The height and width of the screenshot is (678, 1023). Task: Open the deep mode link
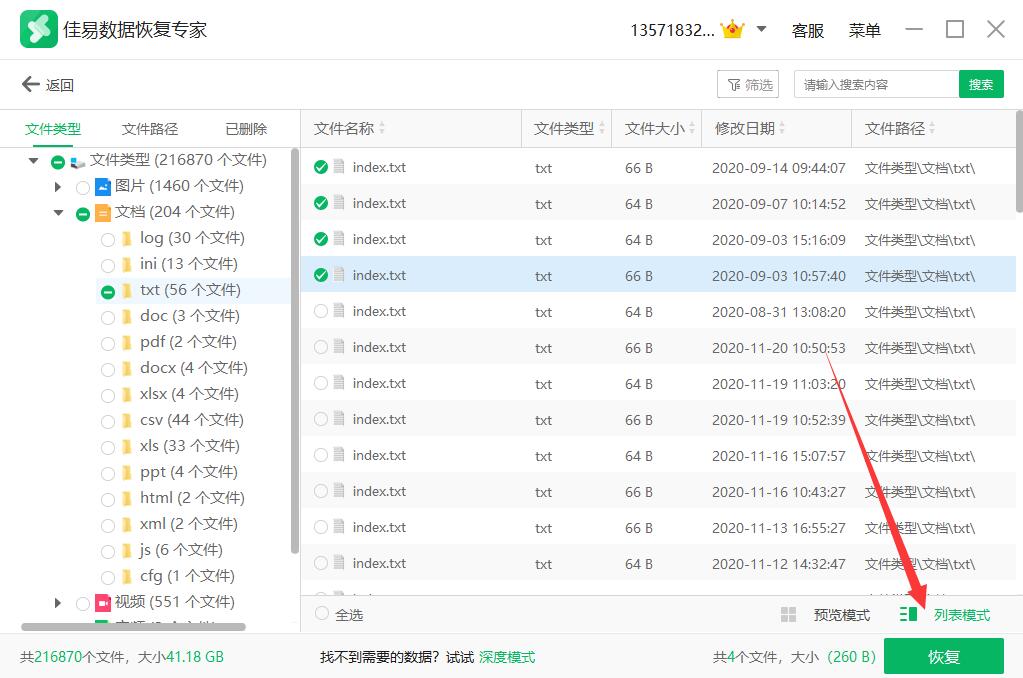[506, 657]
